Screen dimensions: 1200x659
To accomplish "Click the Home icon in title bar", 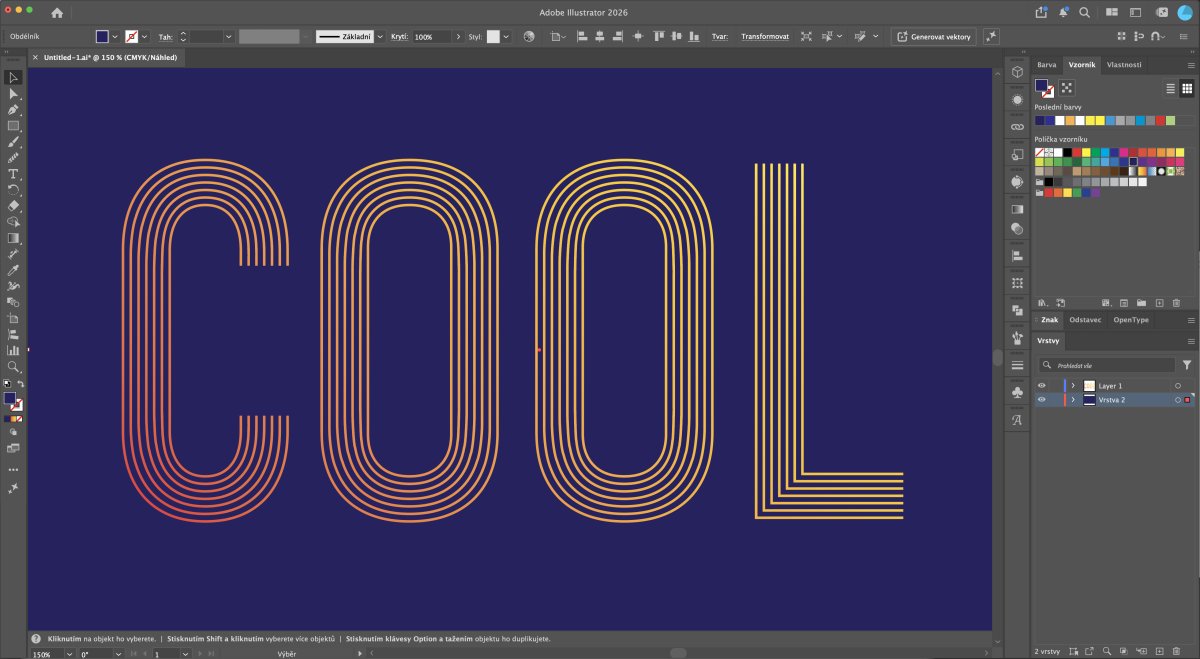I will tap(57, 13).
